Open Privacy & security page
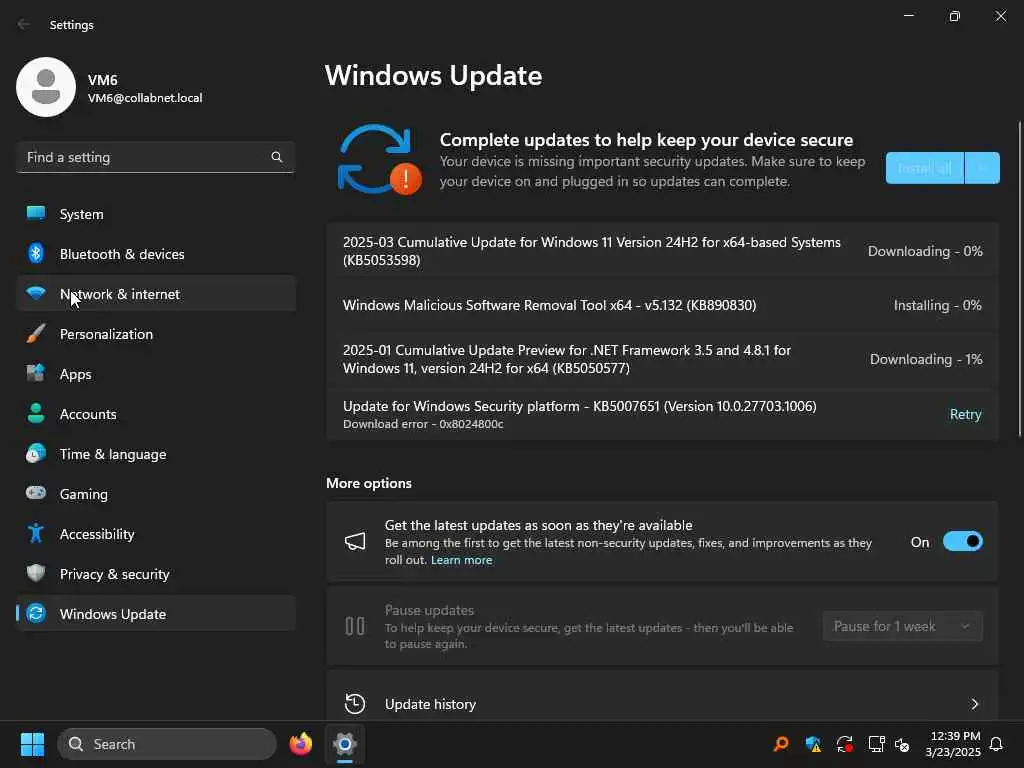Image resolution: width=1024 pixels, height=768 pixels. 156,573
